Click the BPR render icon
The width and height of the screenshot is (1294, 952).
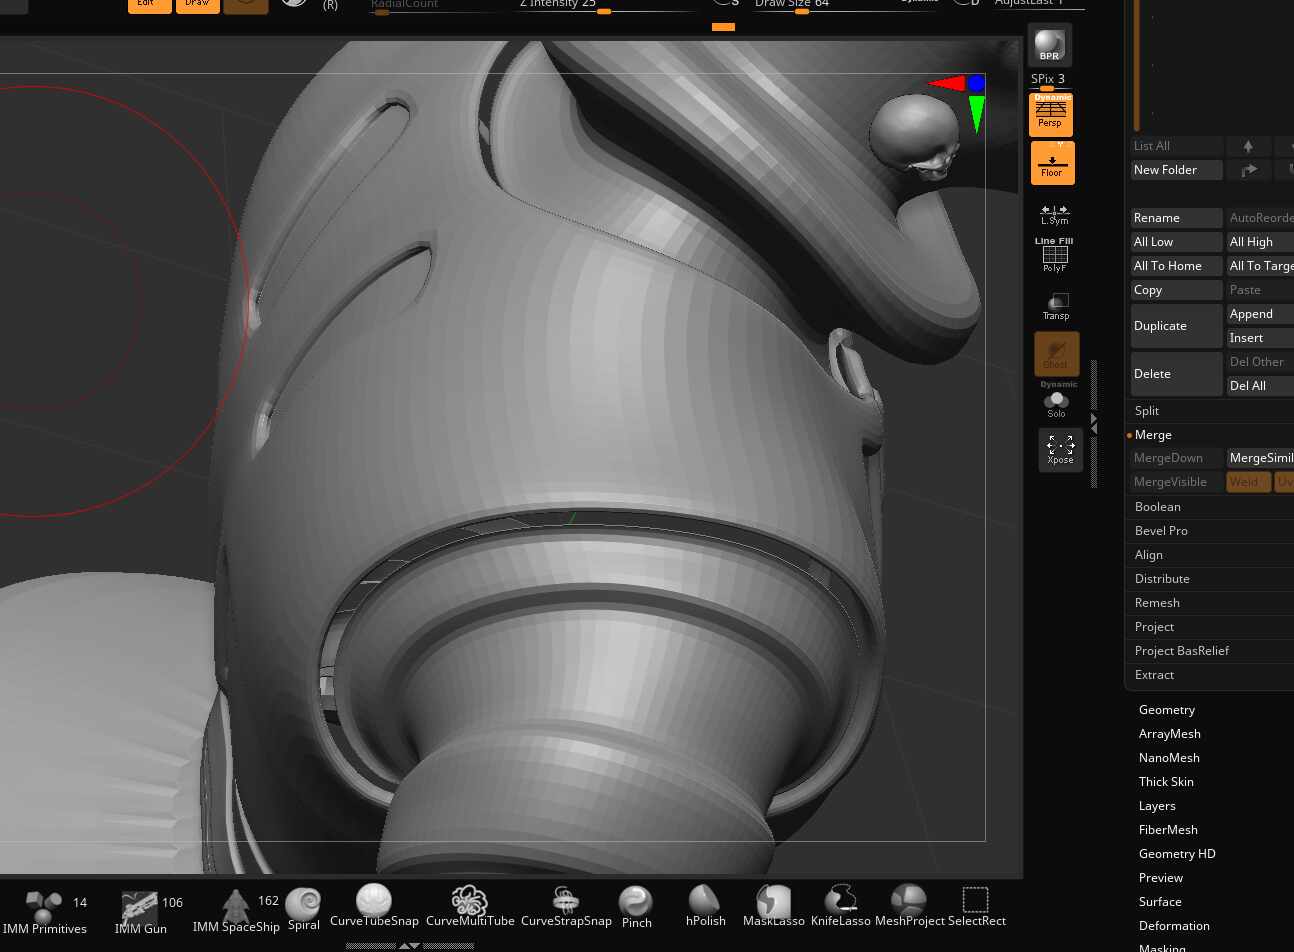1049,44
